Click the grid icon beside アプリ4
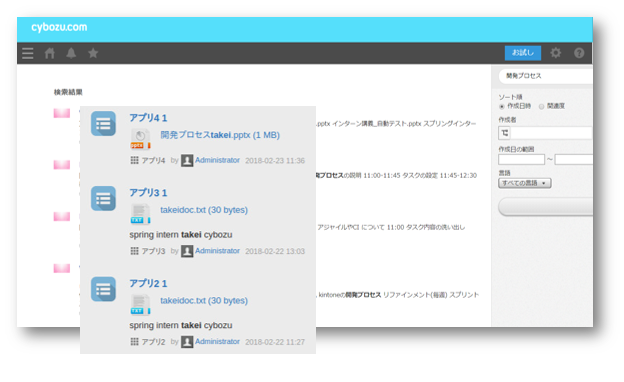624x382 pixels. (135, 160)
